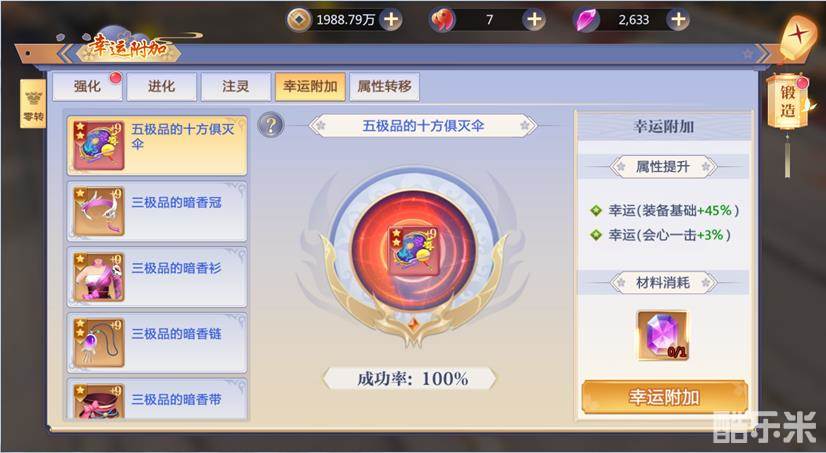Add more goldfish currency with plus button
The width and height of the screenshot is (826, 453).
[534, 20]
